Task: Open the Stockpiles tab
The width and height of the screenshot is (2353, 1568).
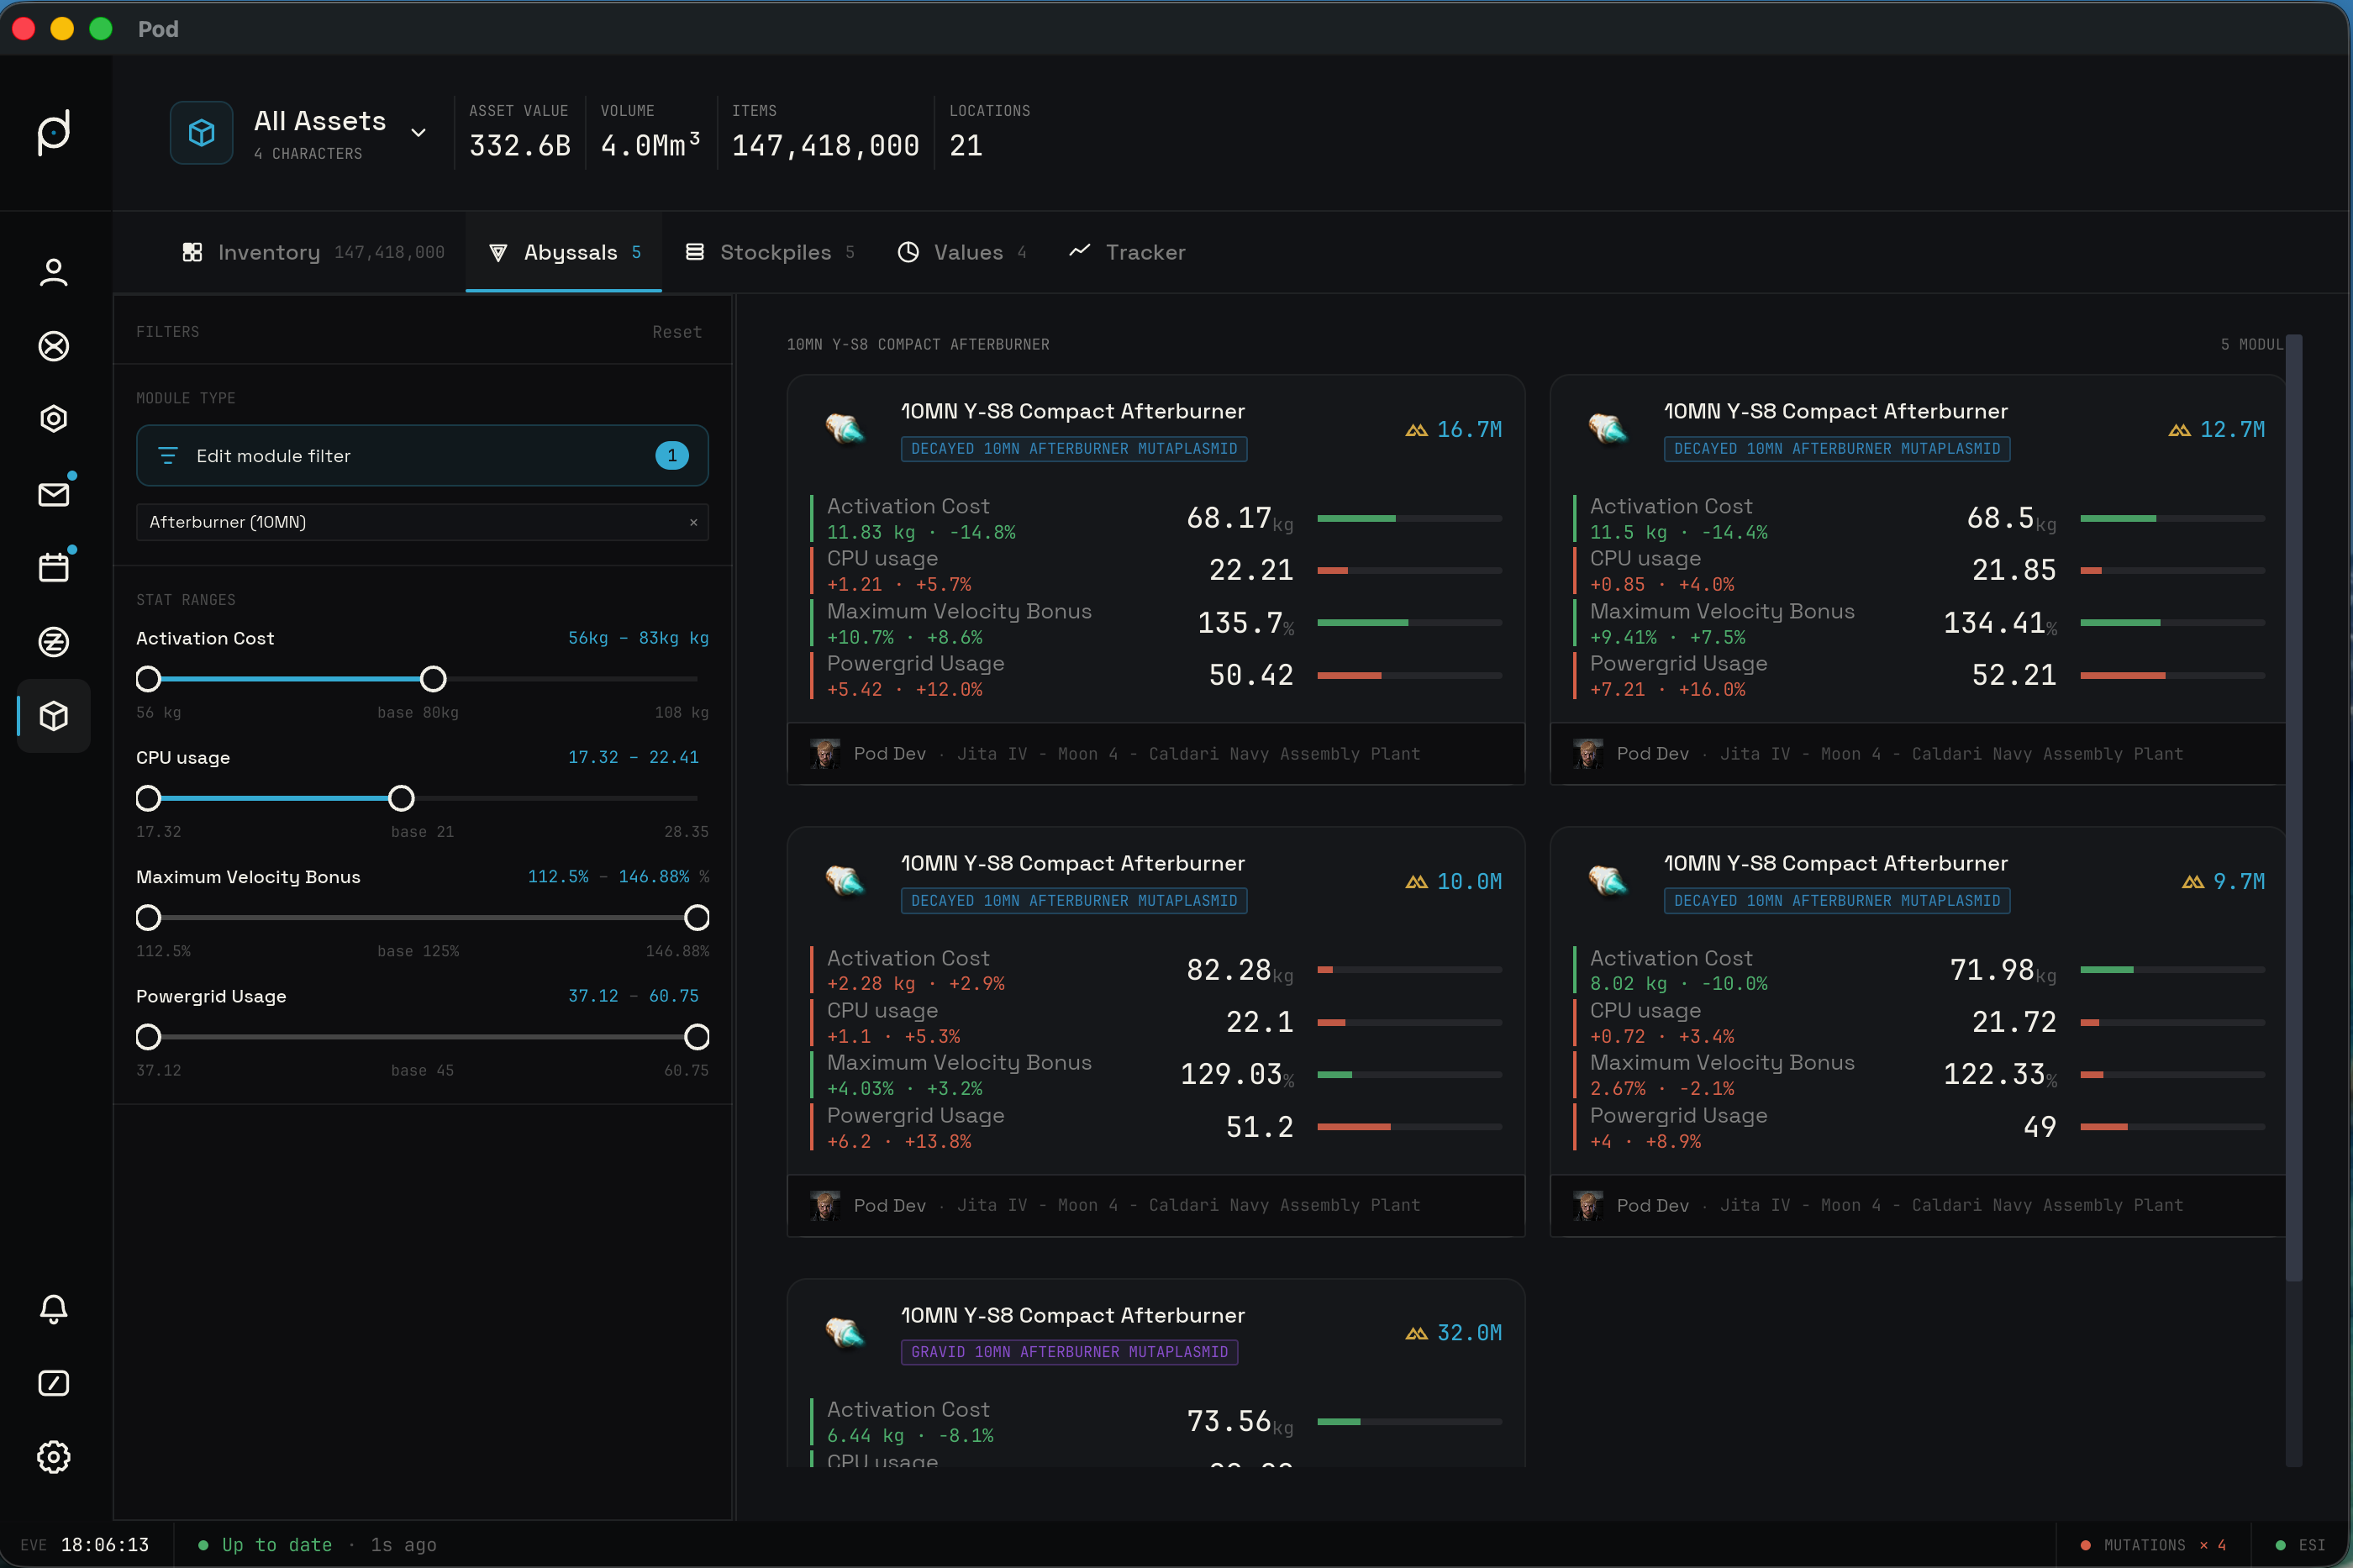Action: click(x=770, y=252)
